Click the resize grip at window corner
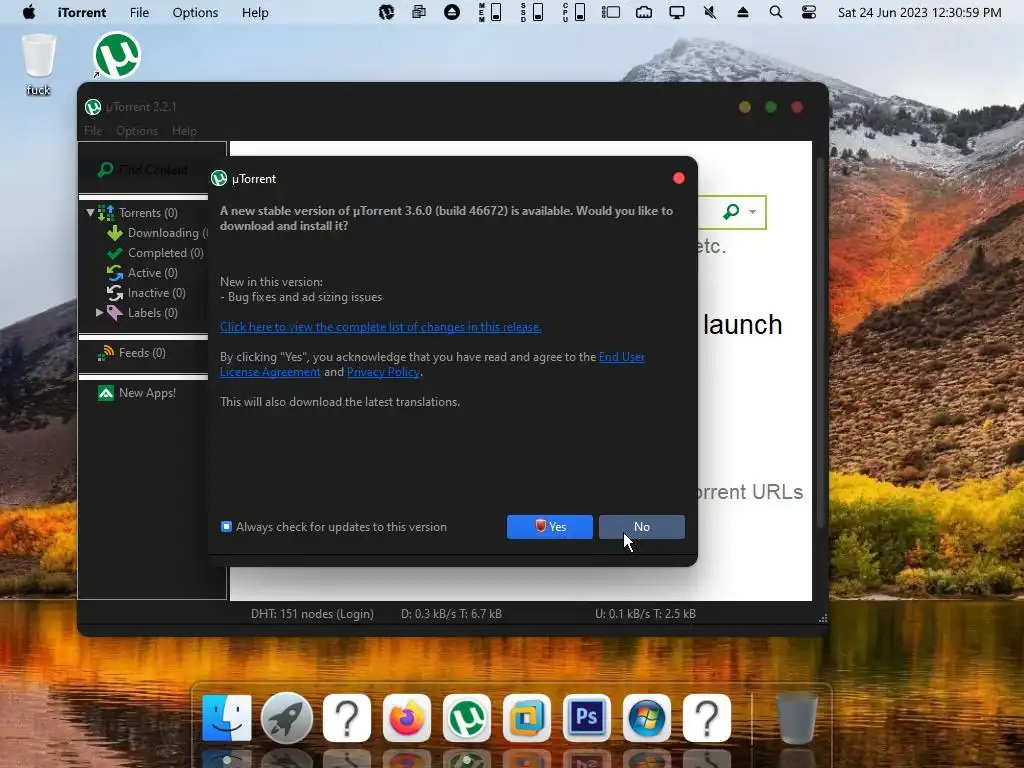The width and height of the screenshot is (1024, 768). [x=823, y=618]
